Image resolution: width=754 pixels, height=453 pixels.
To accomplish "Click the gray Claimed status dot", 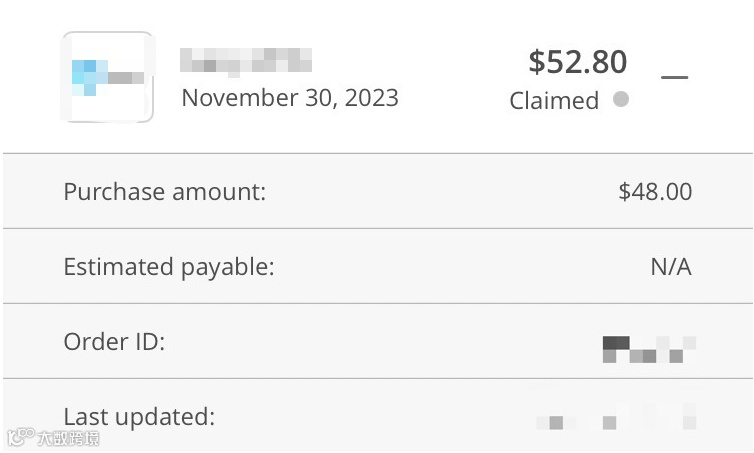I will (621, 99).
